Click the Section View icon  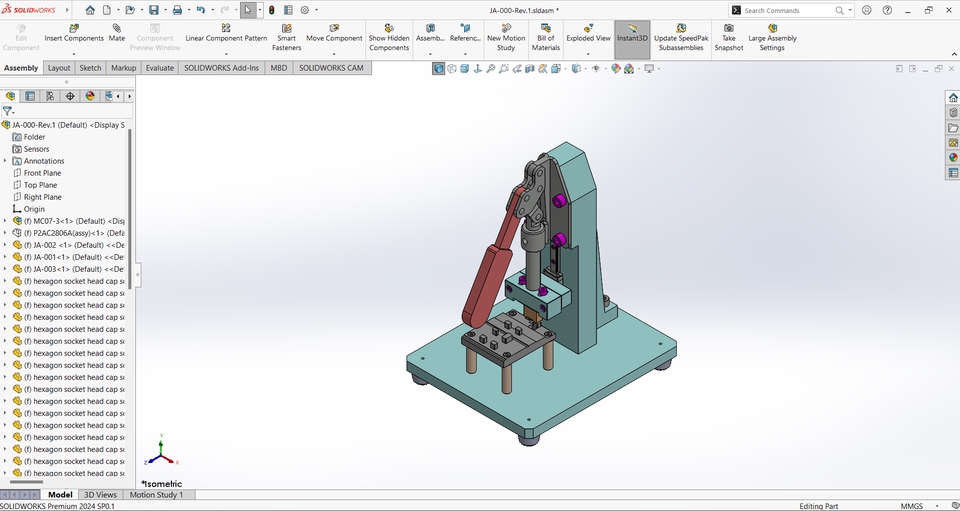point(530,69)
